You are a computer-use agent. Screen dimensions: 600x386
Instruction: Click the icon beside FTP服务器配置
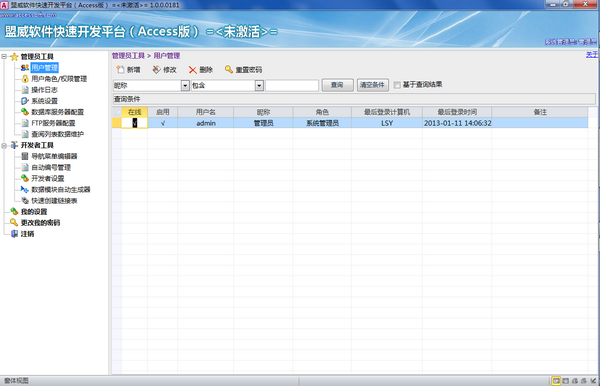25,123
